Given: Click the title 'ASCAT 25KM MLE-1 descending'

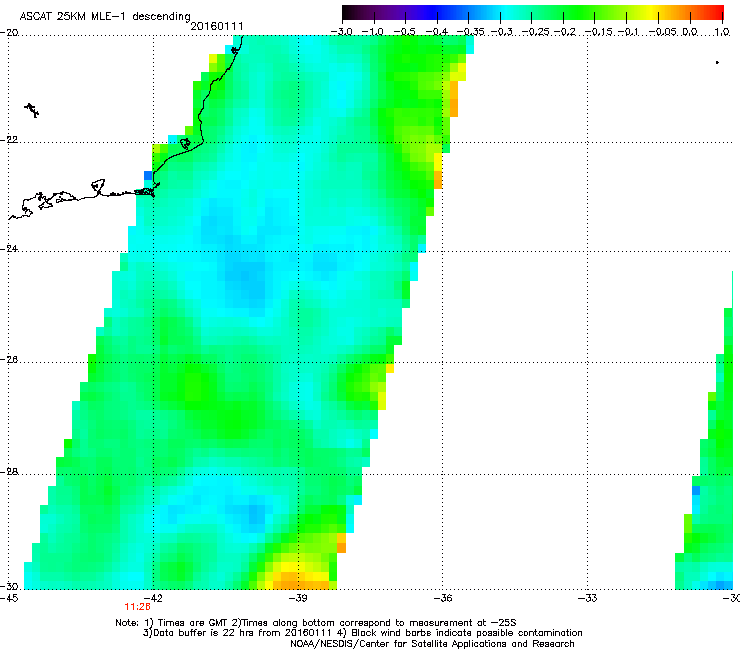Looking at the screenshot, I should 105,16.
